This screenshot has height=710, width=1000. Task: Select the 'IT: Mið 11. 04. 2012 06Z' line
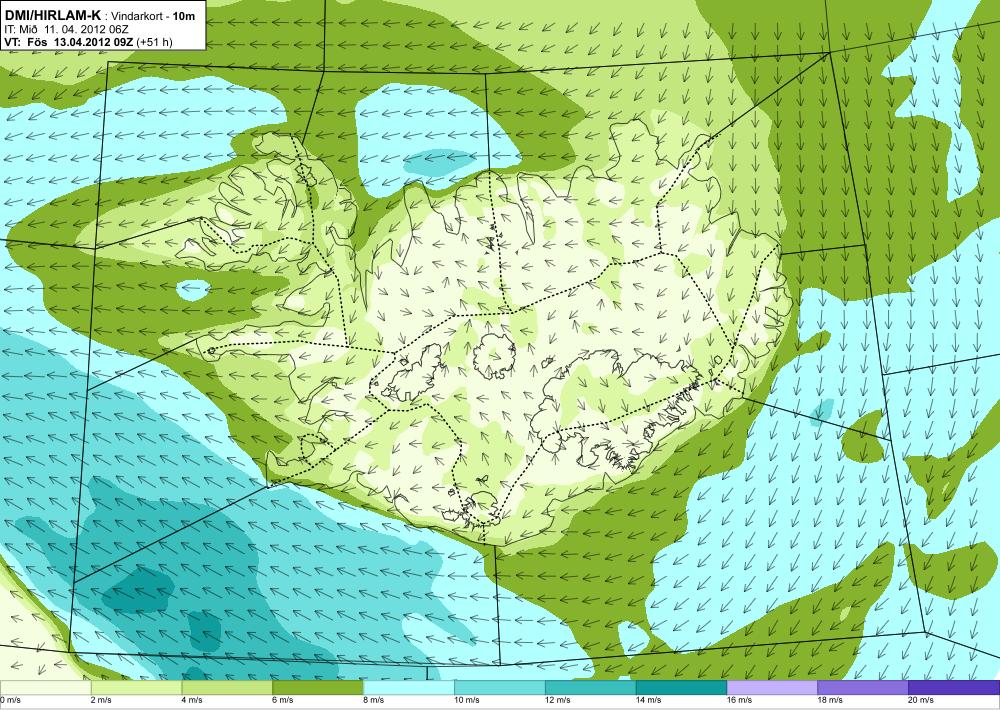coord(66,29)
